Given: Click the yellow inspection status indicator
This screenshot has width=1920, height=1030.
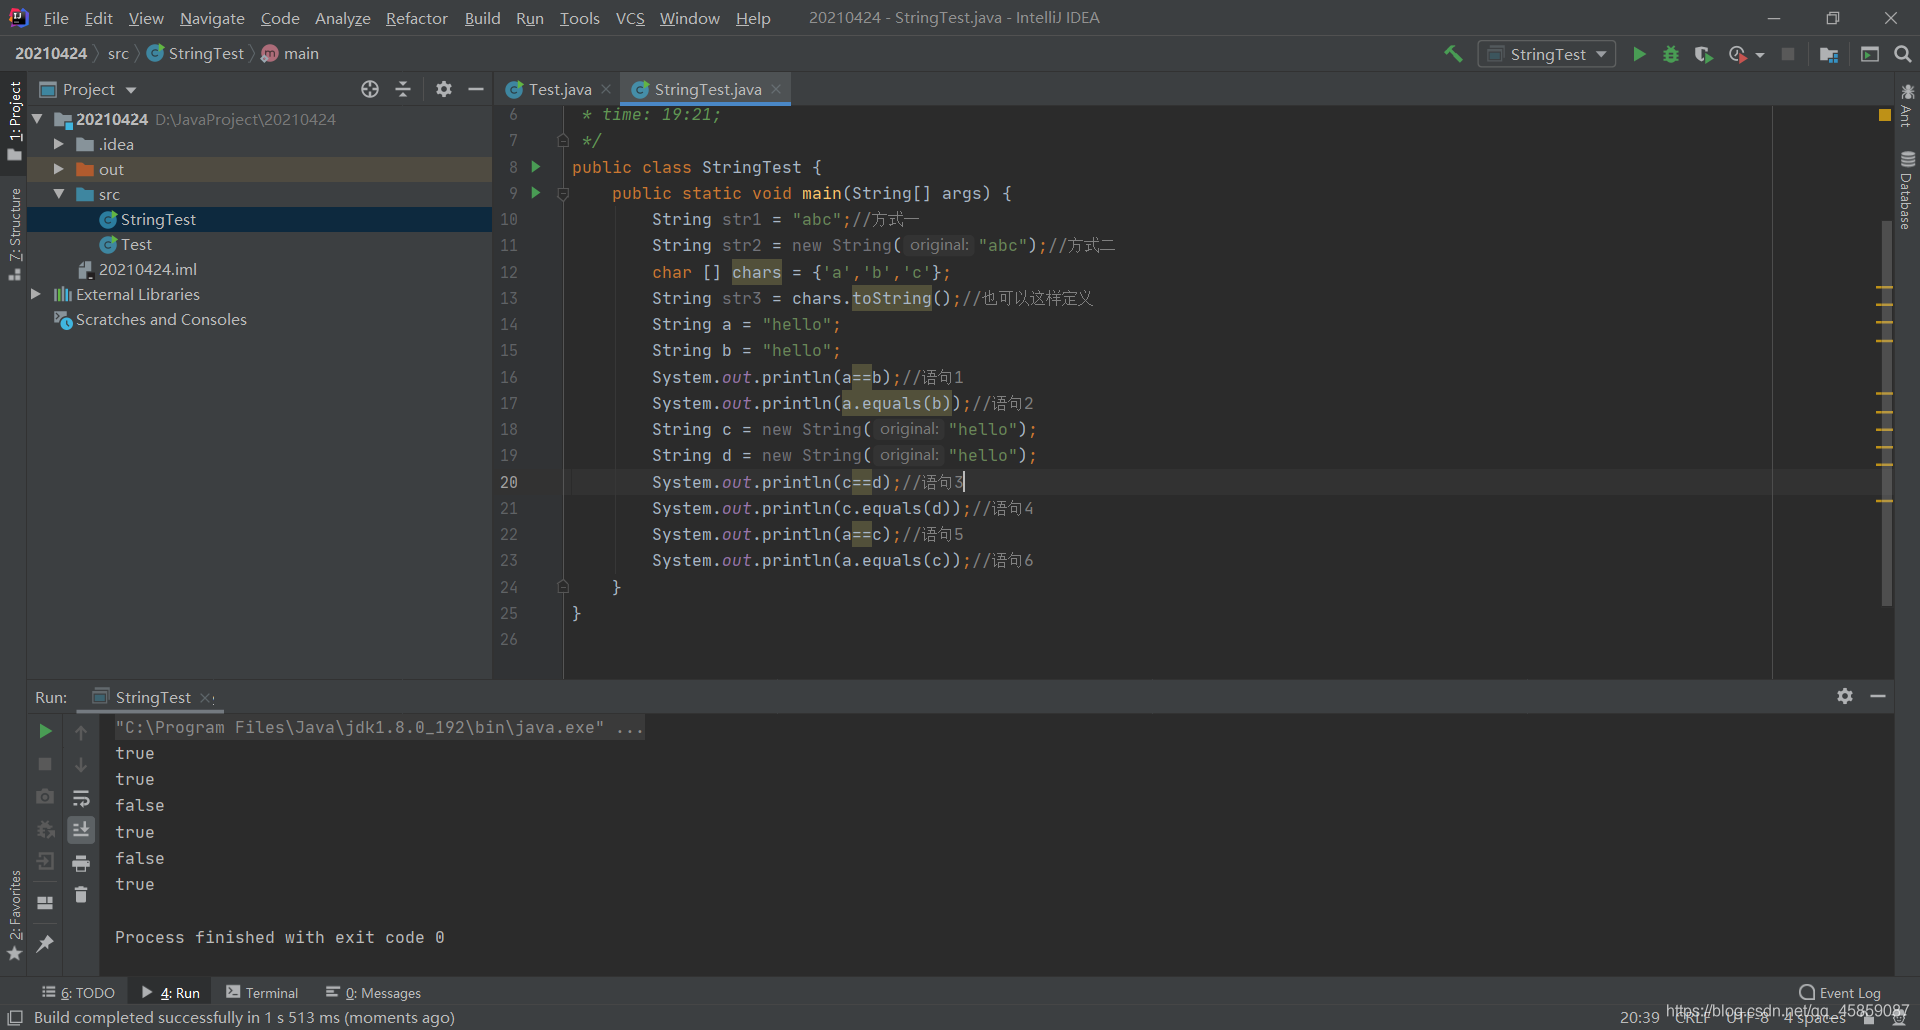Looking at the screenshot, I should point(1885,115).
